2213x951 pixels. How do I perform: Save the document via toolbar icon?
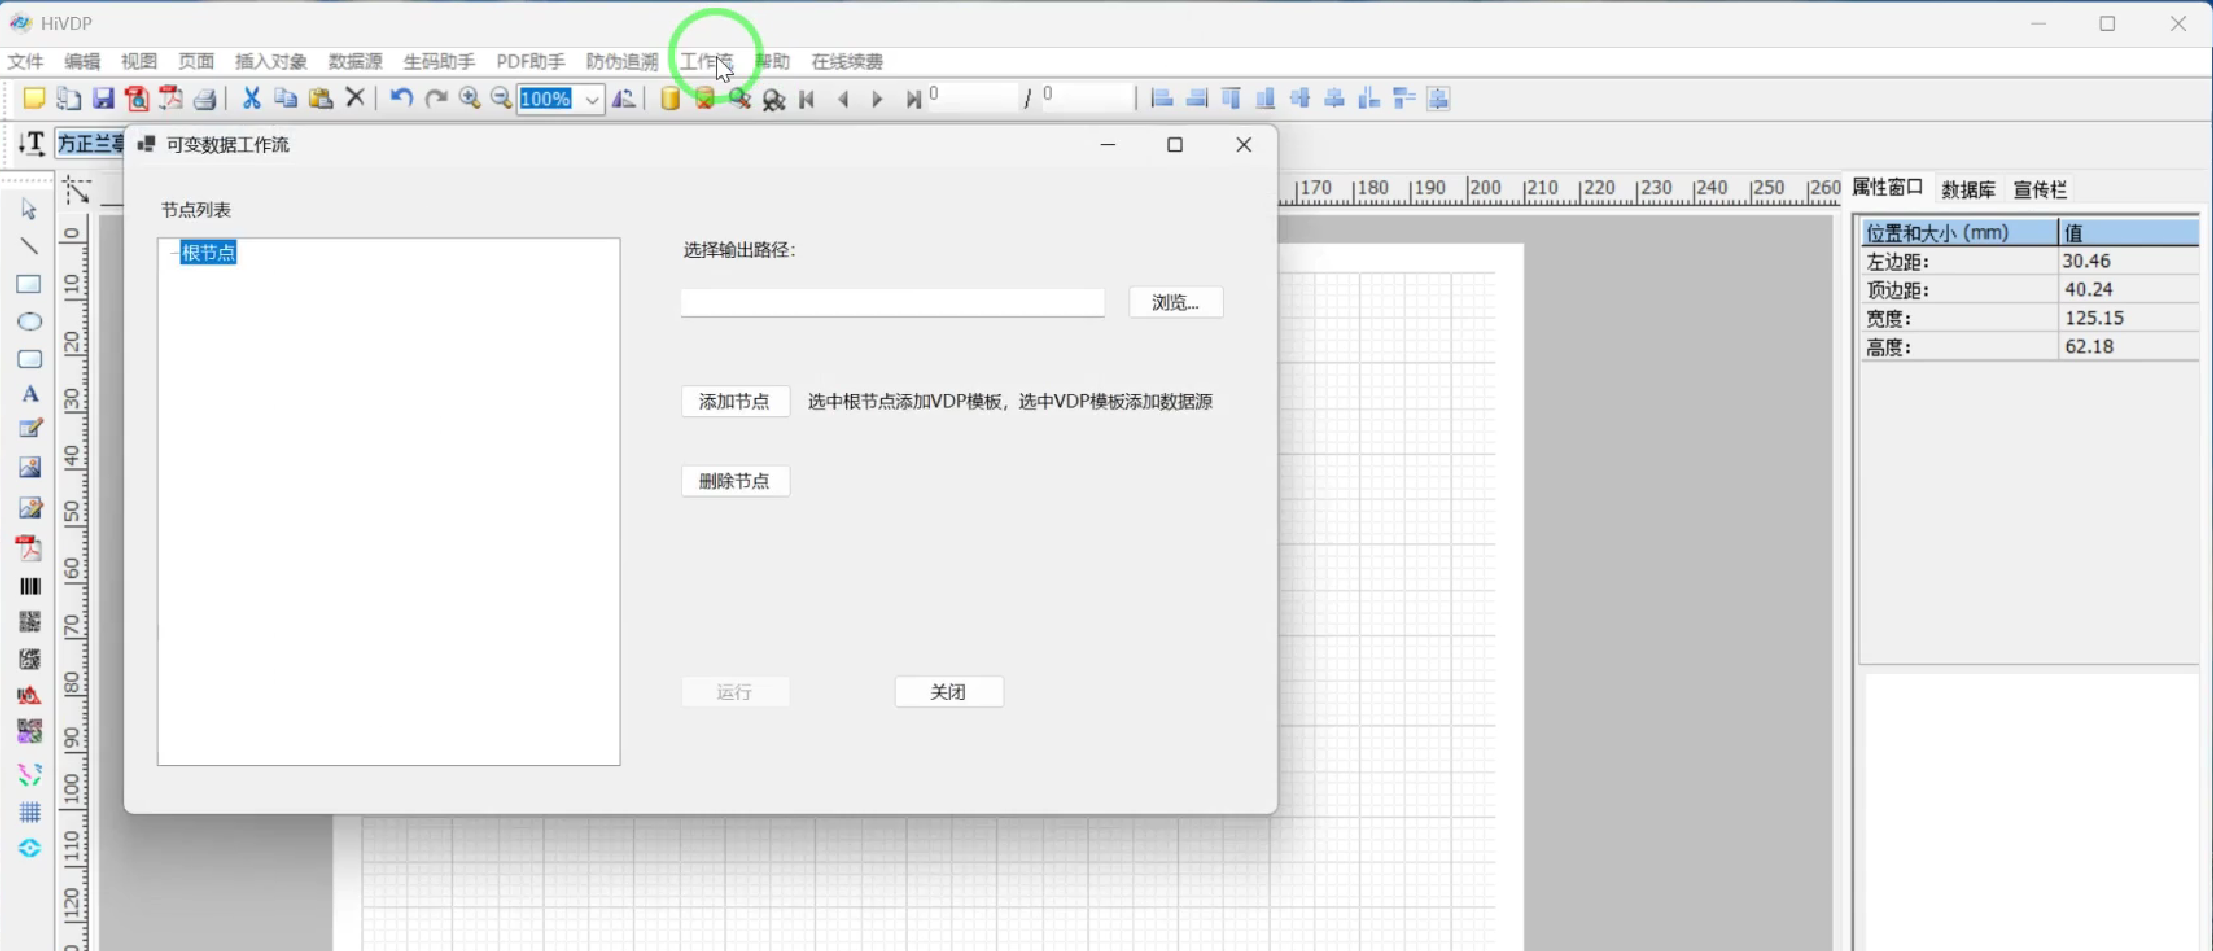coord(103,98)
